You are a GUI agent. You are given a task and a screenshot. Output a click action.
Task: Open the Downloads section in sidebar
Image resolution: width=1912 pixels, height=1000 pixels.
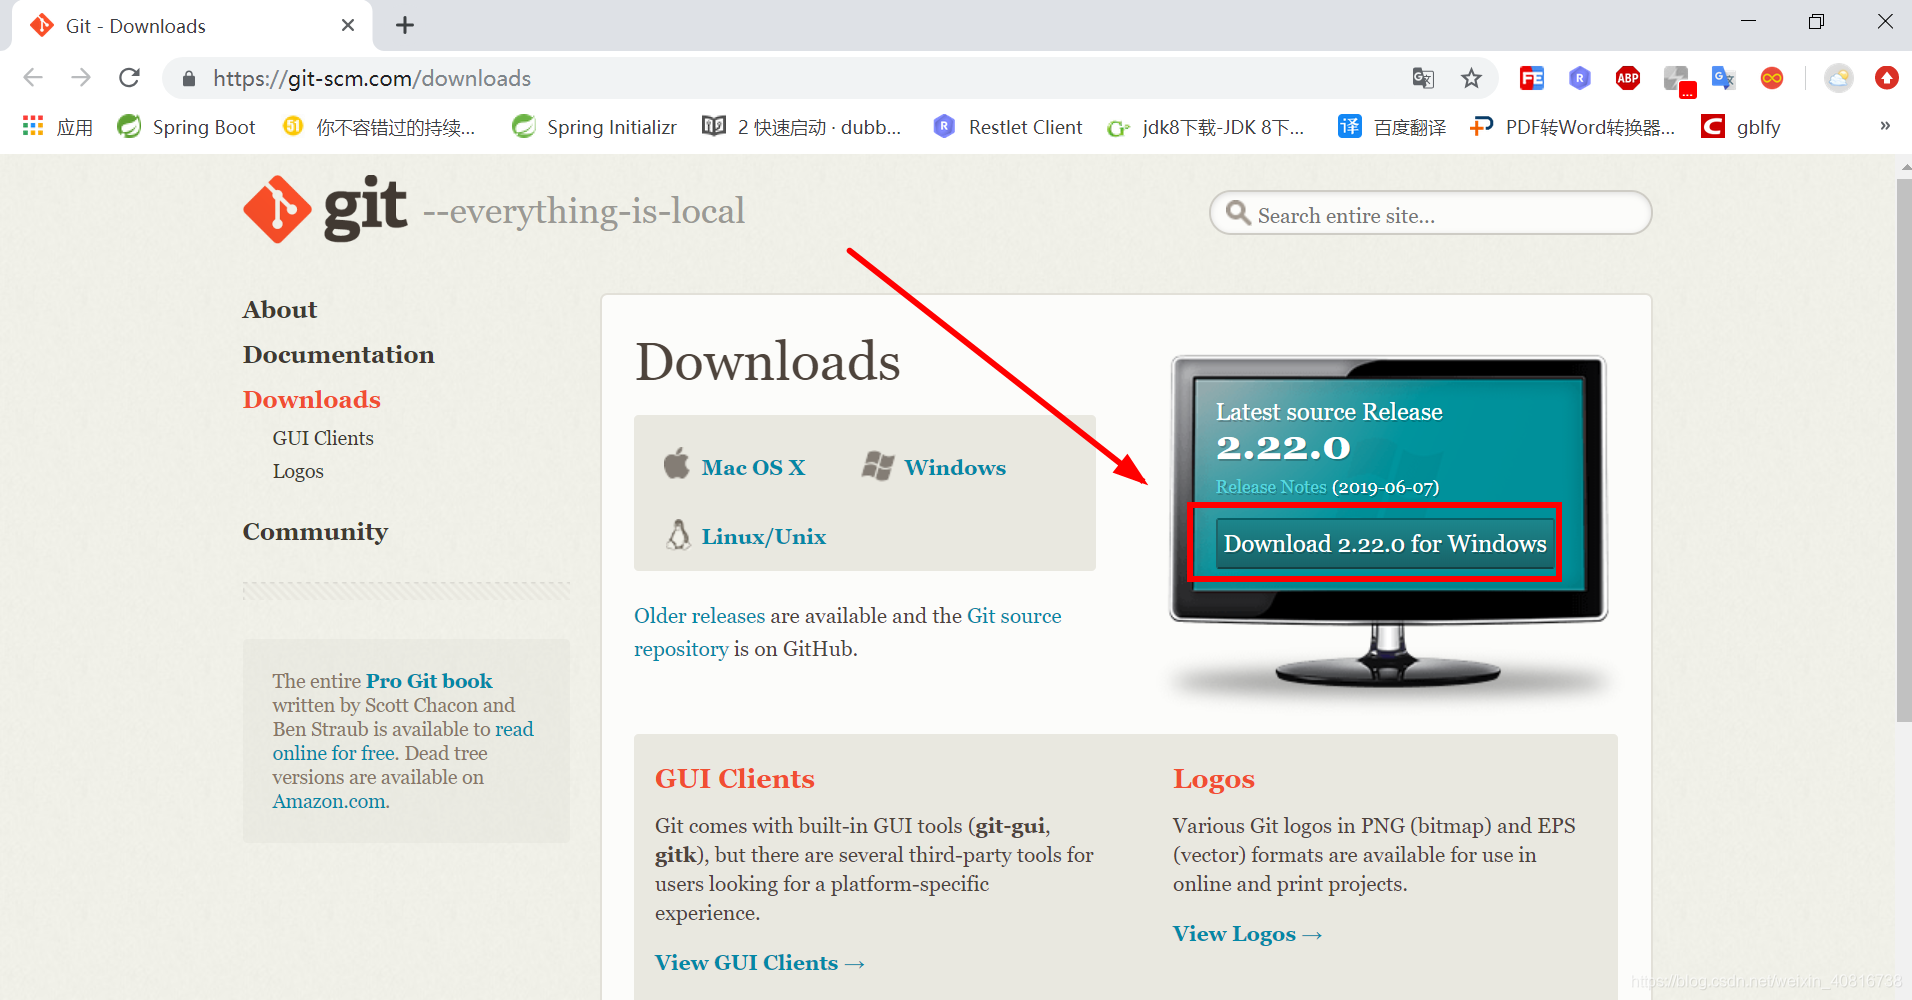[x=312, y=400]
